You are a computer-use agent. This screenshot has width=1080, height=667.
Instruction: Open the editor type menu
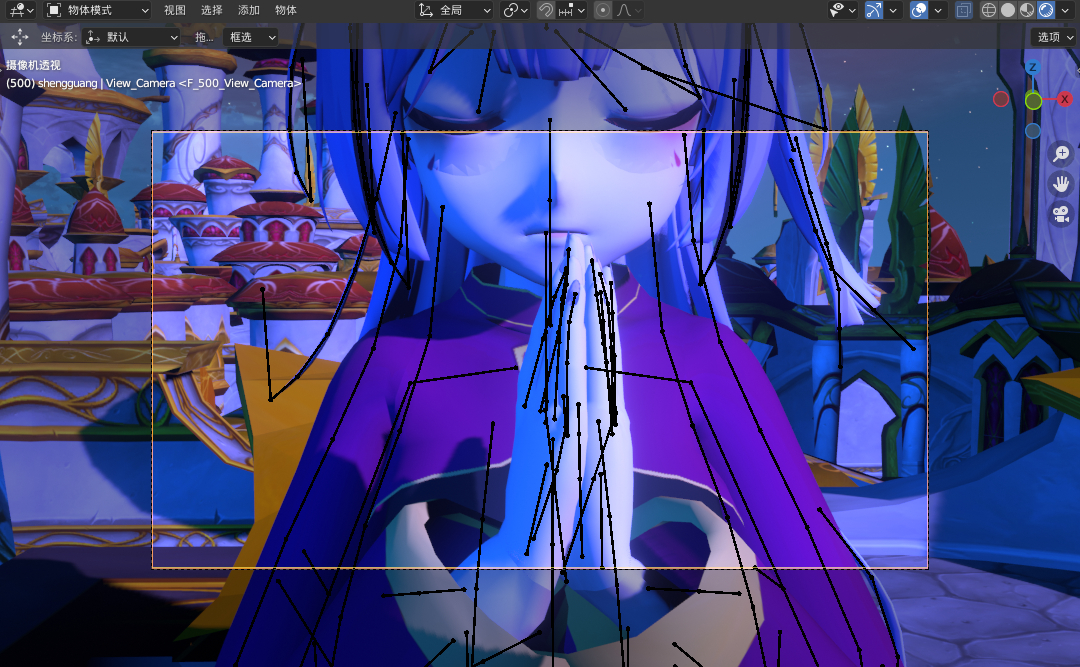[21, 10]
